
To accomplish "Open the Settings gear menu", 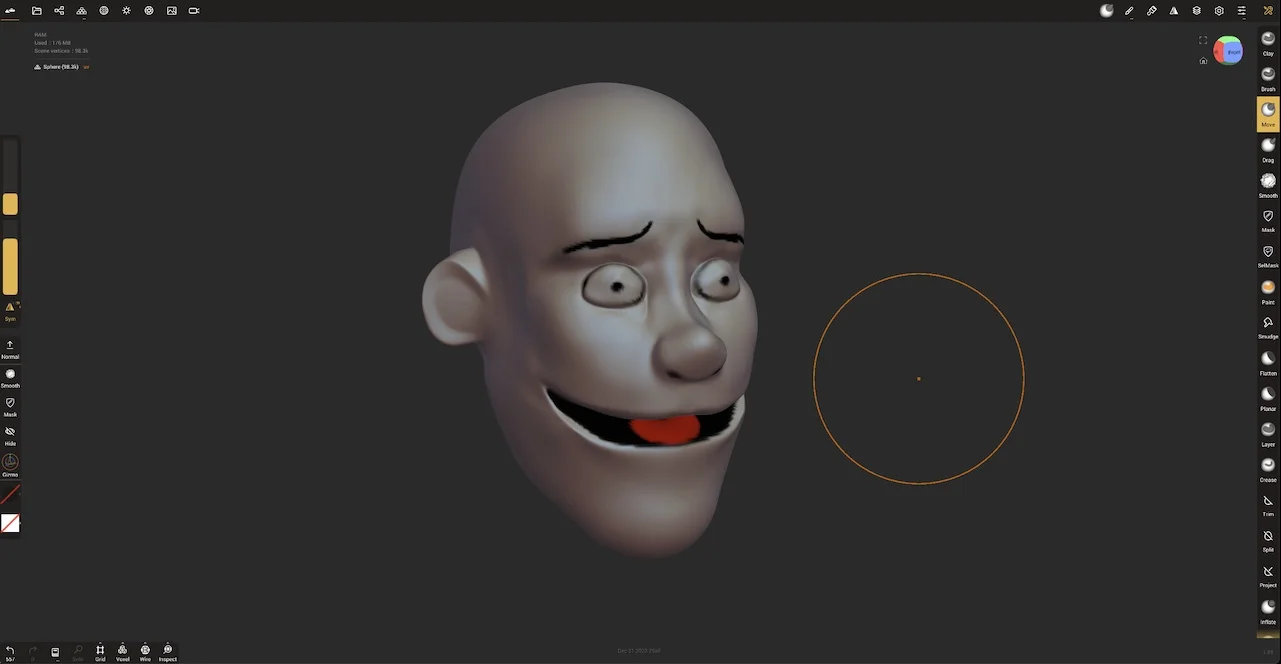I will tap(1219, 11).
